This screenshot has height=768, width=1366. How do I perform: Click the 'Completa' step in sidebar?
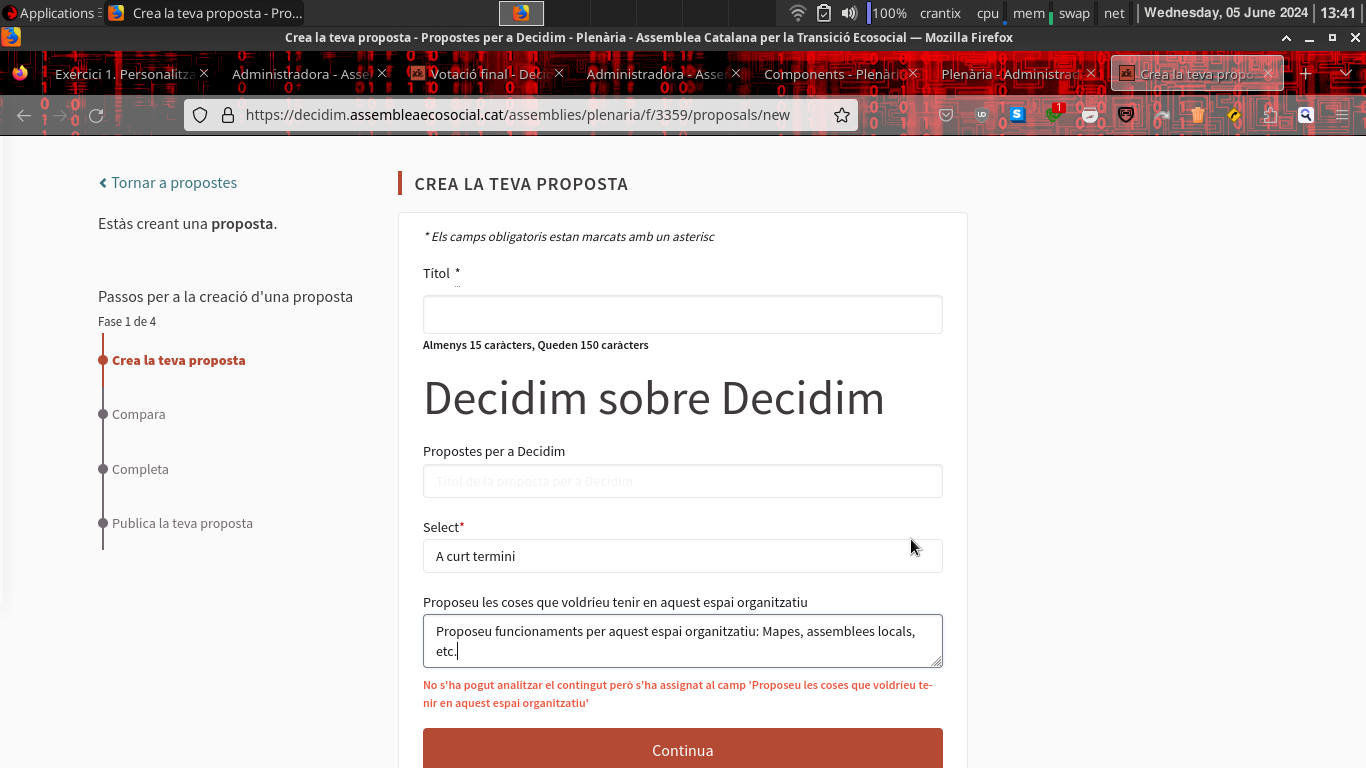click(x=140, y=469)
